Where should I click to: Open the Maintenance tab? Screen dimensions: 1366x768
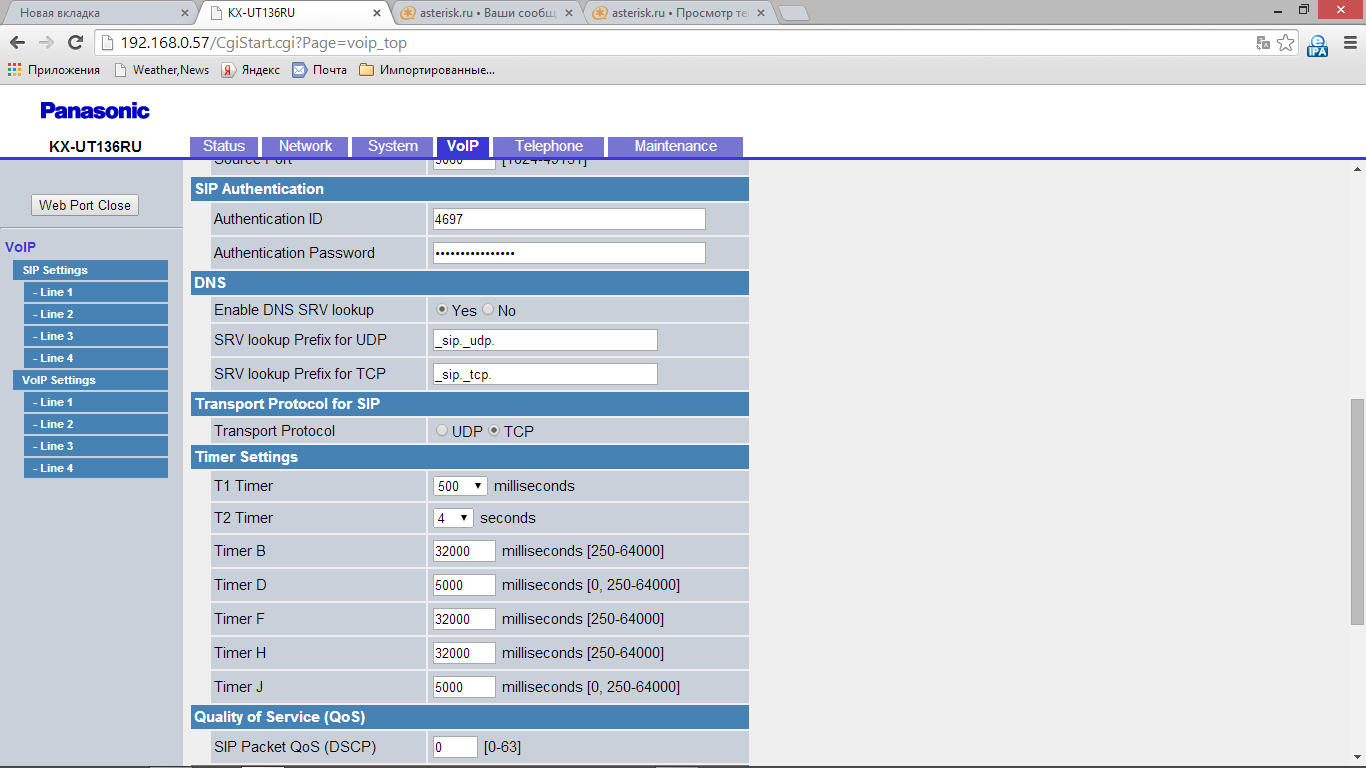coord(675,146)
